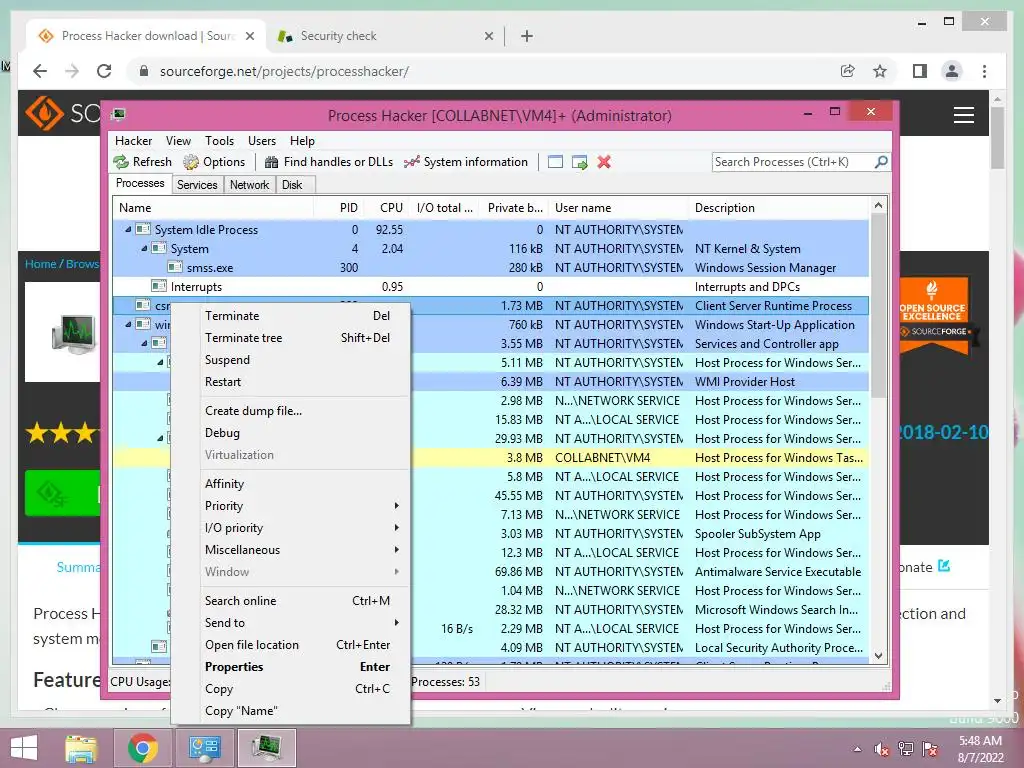
Task: Click the System Idle Process row icon
Action: (x=143, y=230)
